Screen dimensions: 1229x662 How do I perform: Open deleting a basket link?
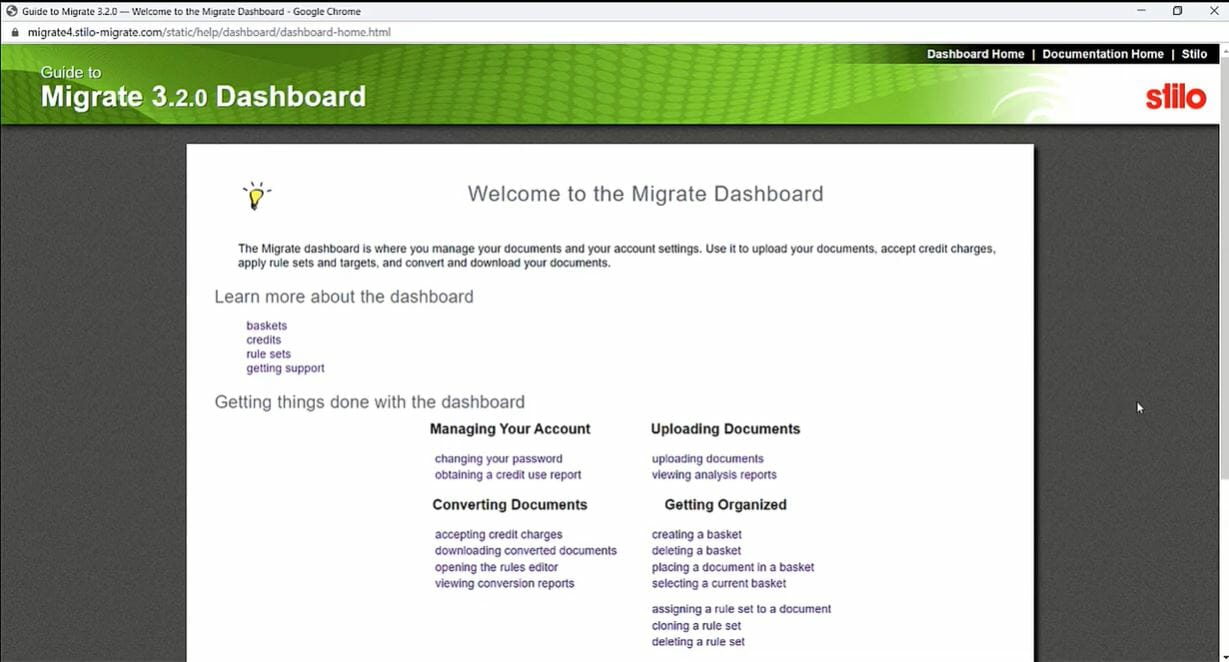pyautogui.click(x=696, y=551)
